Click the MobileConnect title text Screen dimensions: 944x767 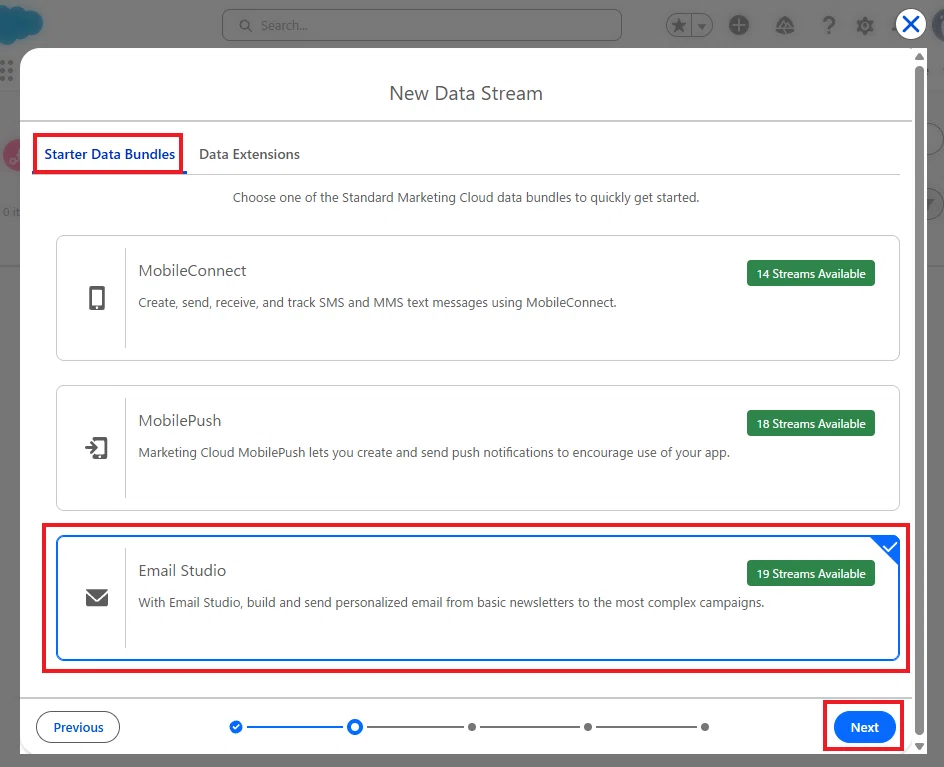pyautogui.click(x=192, y=270)
